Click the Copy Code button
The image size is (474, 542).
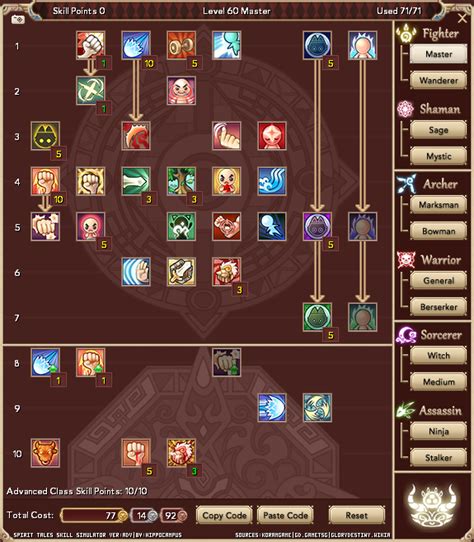click(224, 515)
